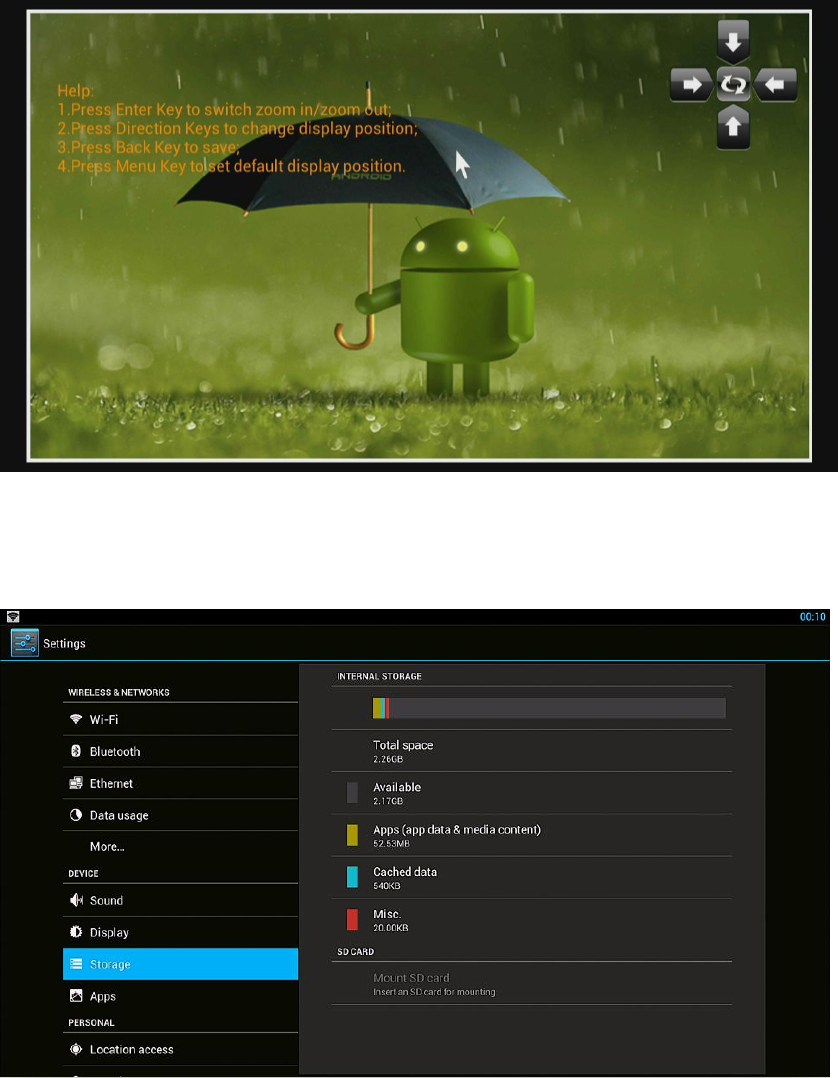Image resolution: width=838 pixels, height=1078 pixels.
Task: Click the Data usage icon
Action: click(x=76, y=815)
